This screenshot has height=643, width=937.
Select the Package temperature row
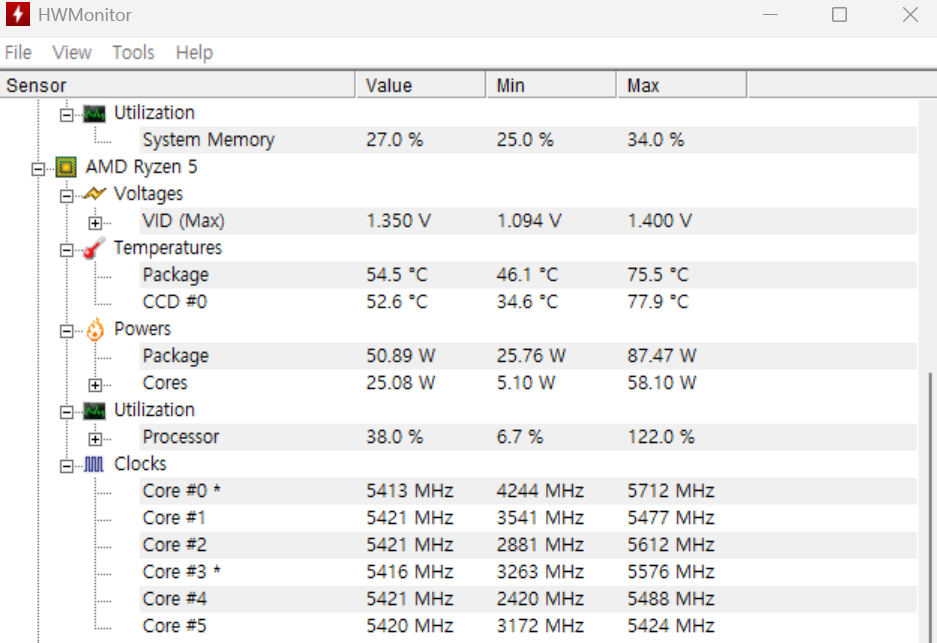pos(528,275)
